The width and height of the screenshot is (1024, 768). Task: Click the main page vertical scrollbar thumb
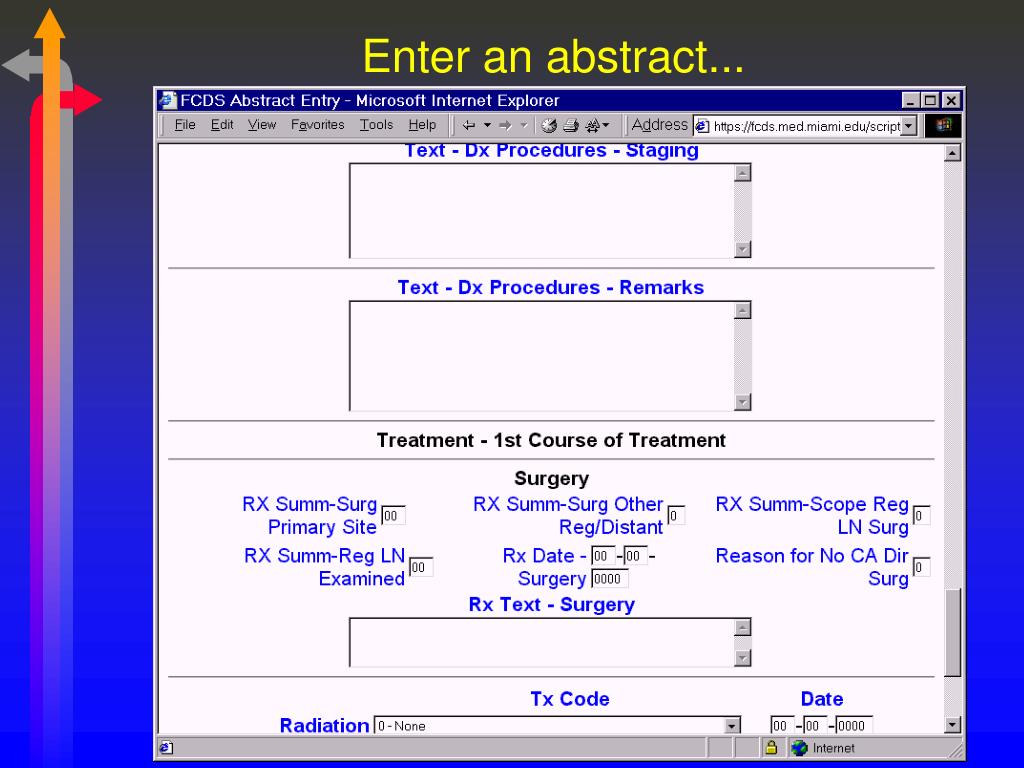pos(952,633)
